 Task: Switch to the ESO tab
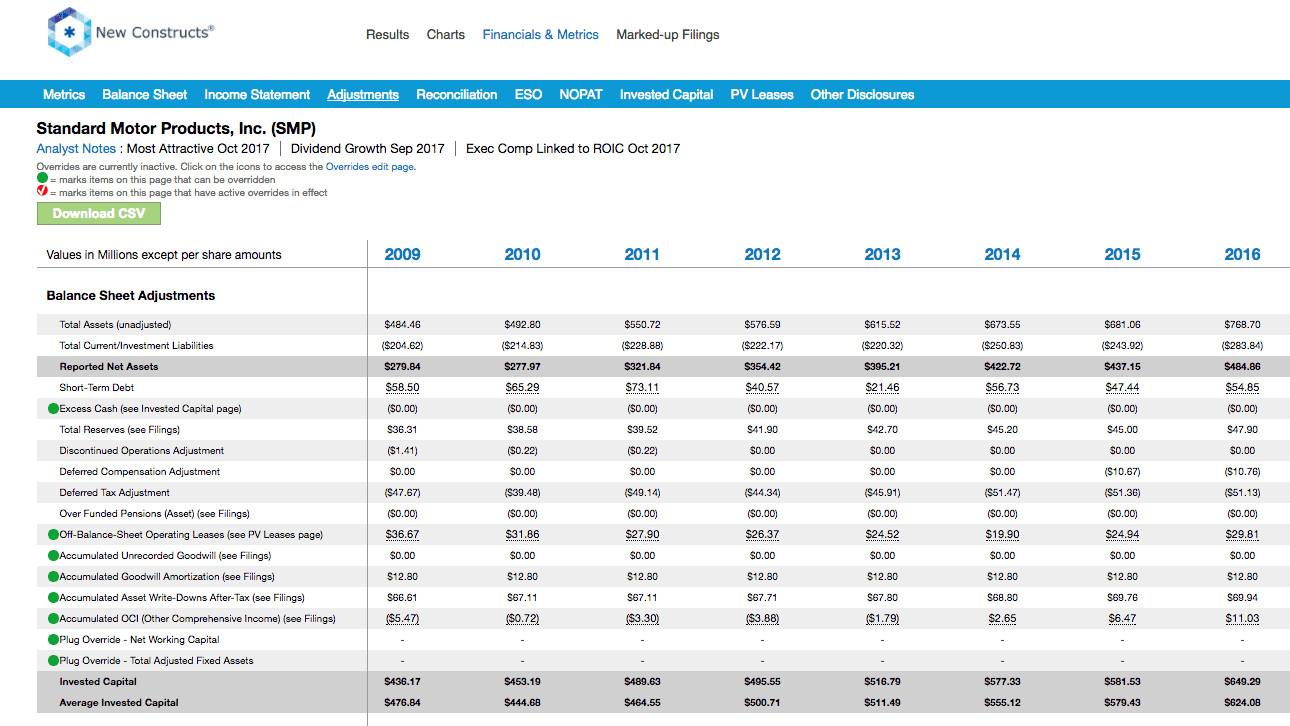528,94
